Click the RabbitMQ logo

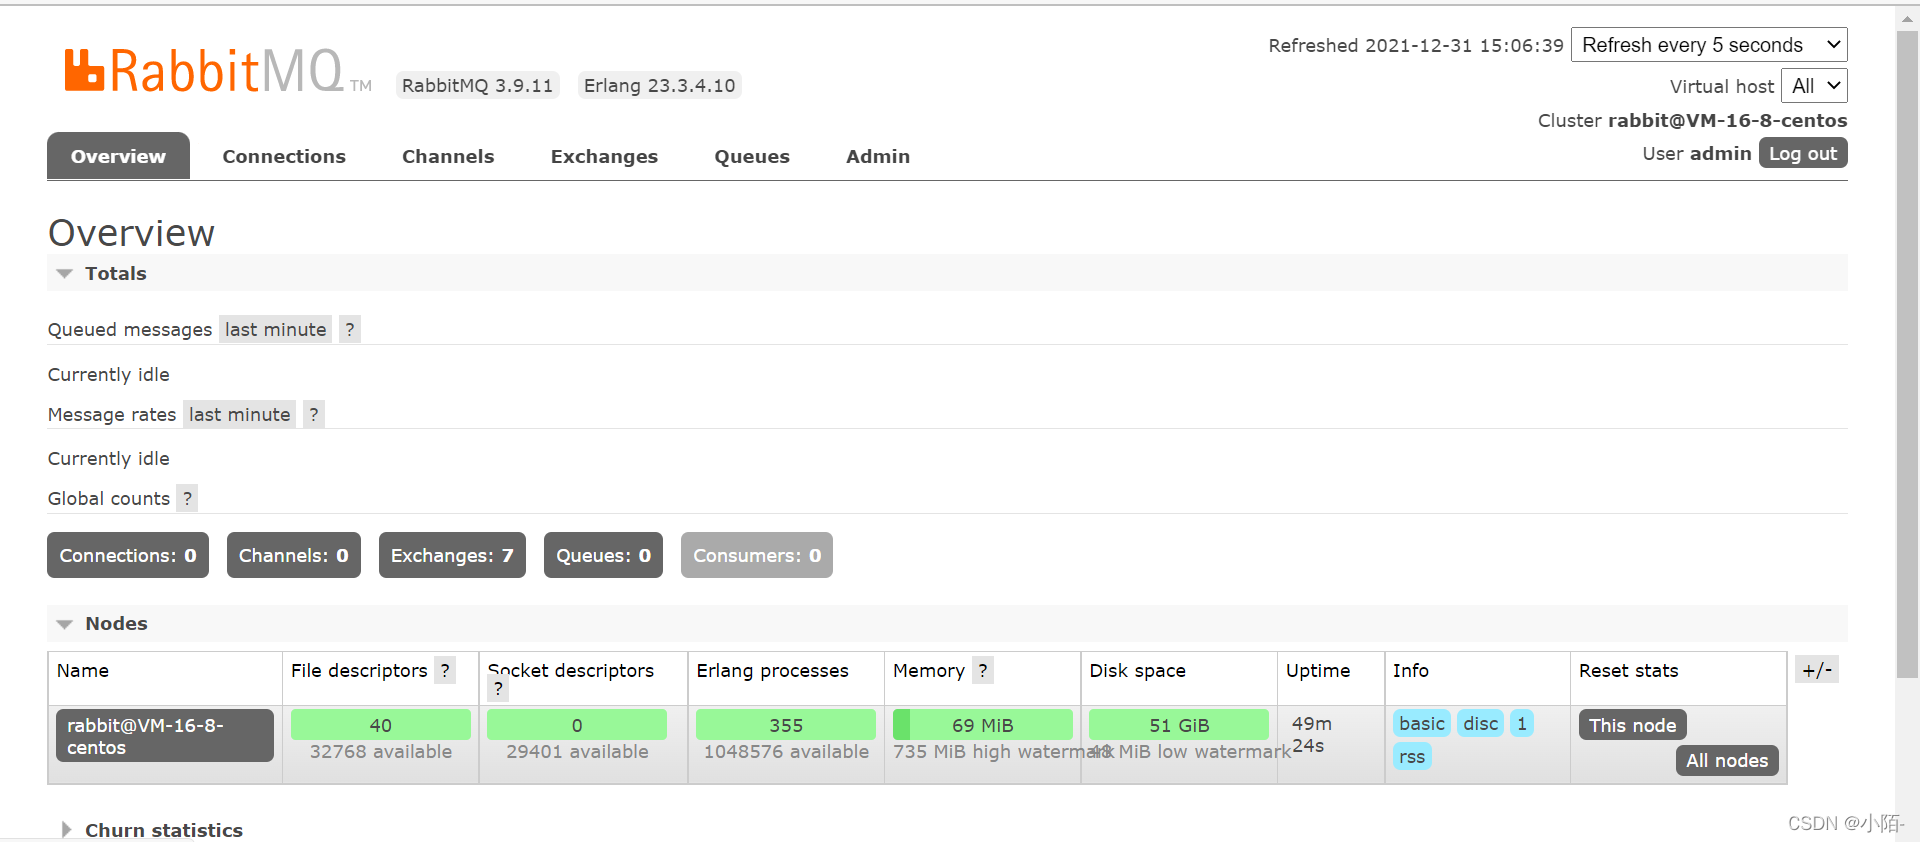(217, 72)
